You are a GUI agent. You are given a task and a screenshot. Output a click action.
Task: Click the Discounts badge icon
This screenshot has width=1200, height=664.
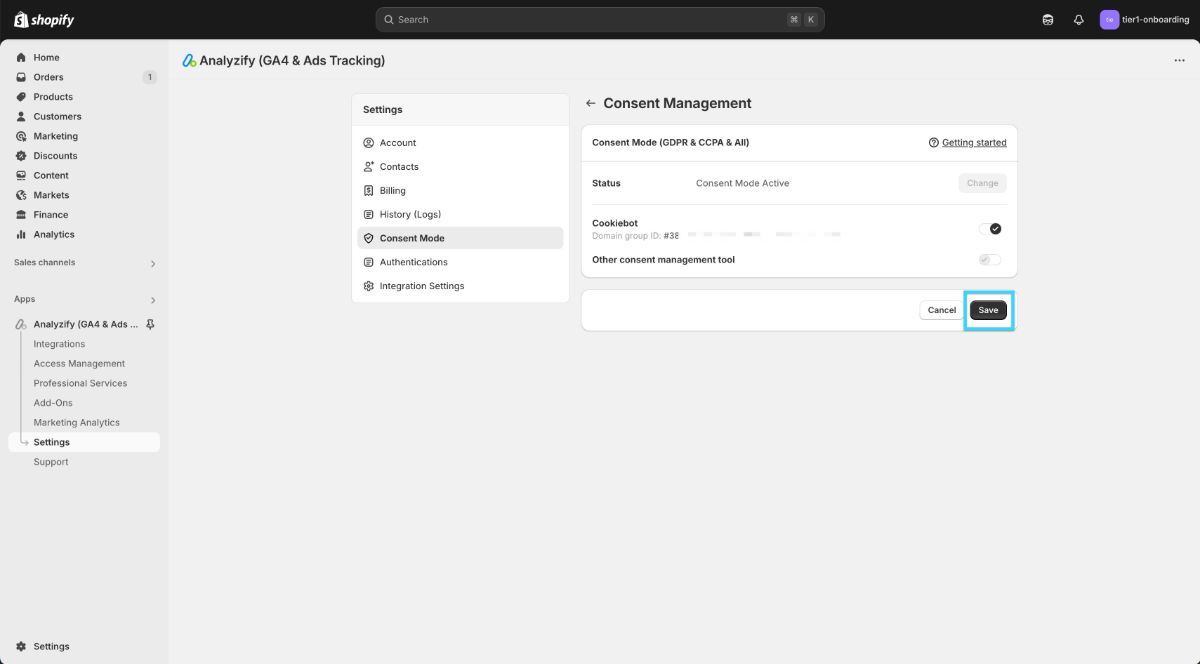click(x=21, y=156)
